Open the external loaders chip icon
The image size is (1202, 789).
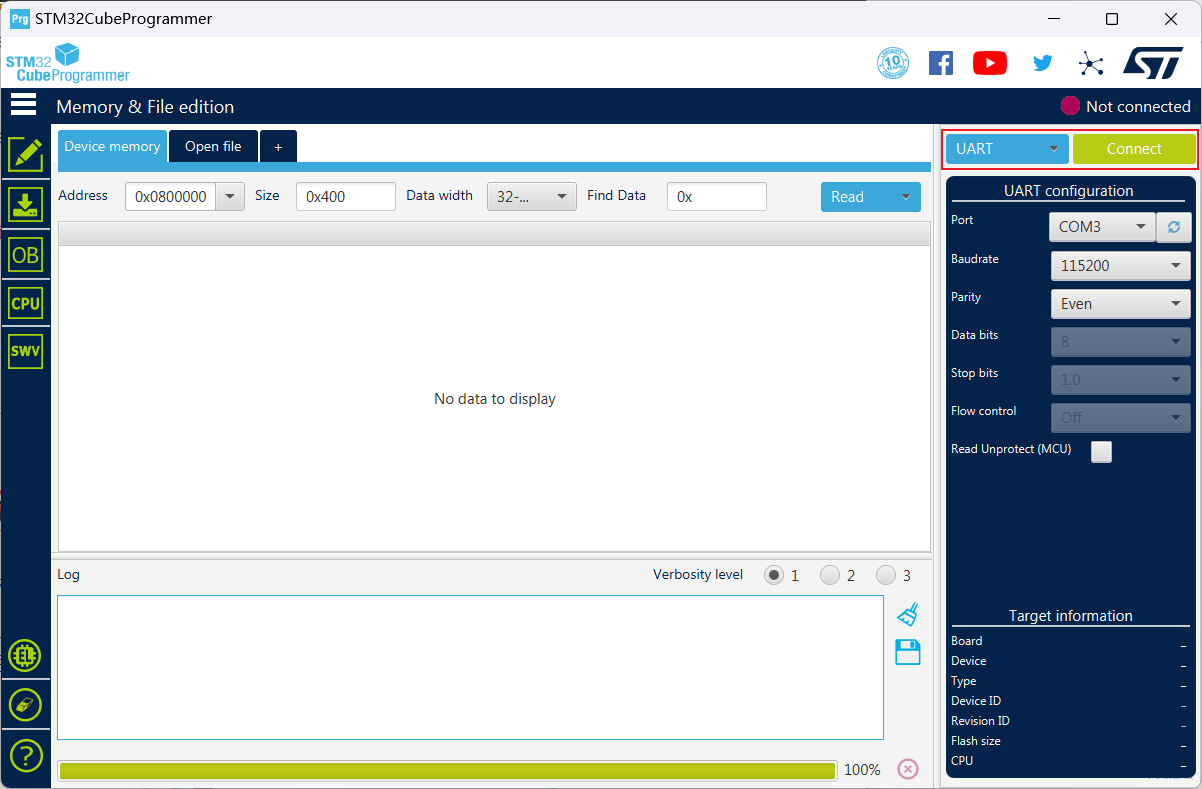25,656
